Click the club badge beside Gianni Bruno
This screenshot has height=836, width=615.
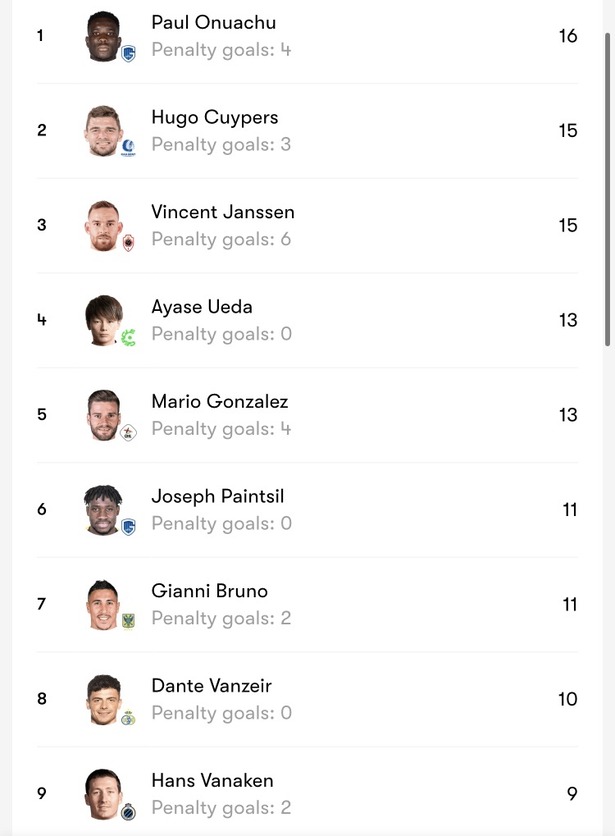point(128,622)
